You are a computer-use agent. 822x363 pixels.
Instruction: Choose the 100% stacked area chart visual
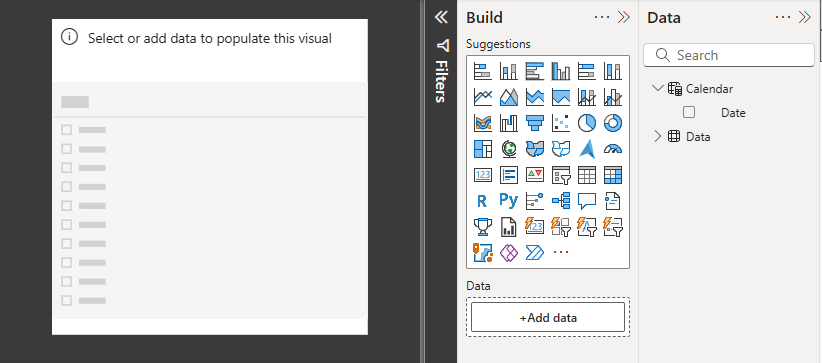point(560,97)
